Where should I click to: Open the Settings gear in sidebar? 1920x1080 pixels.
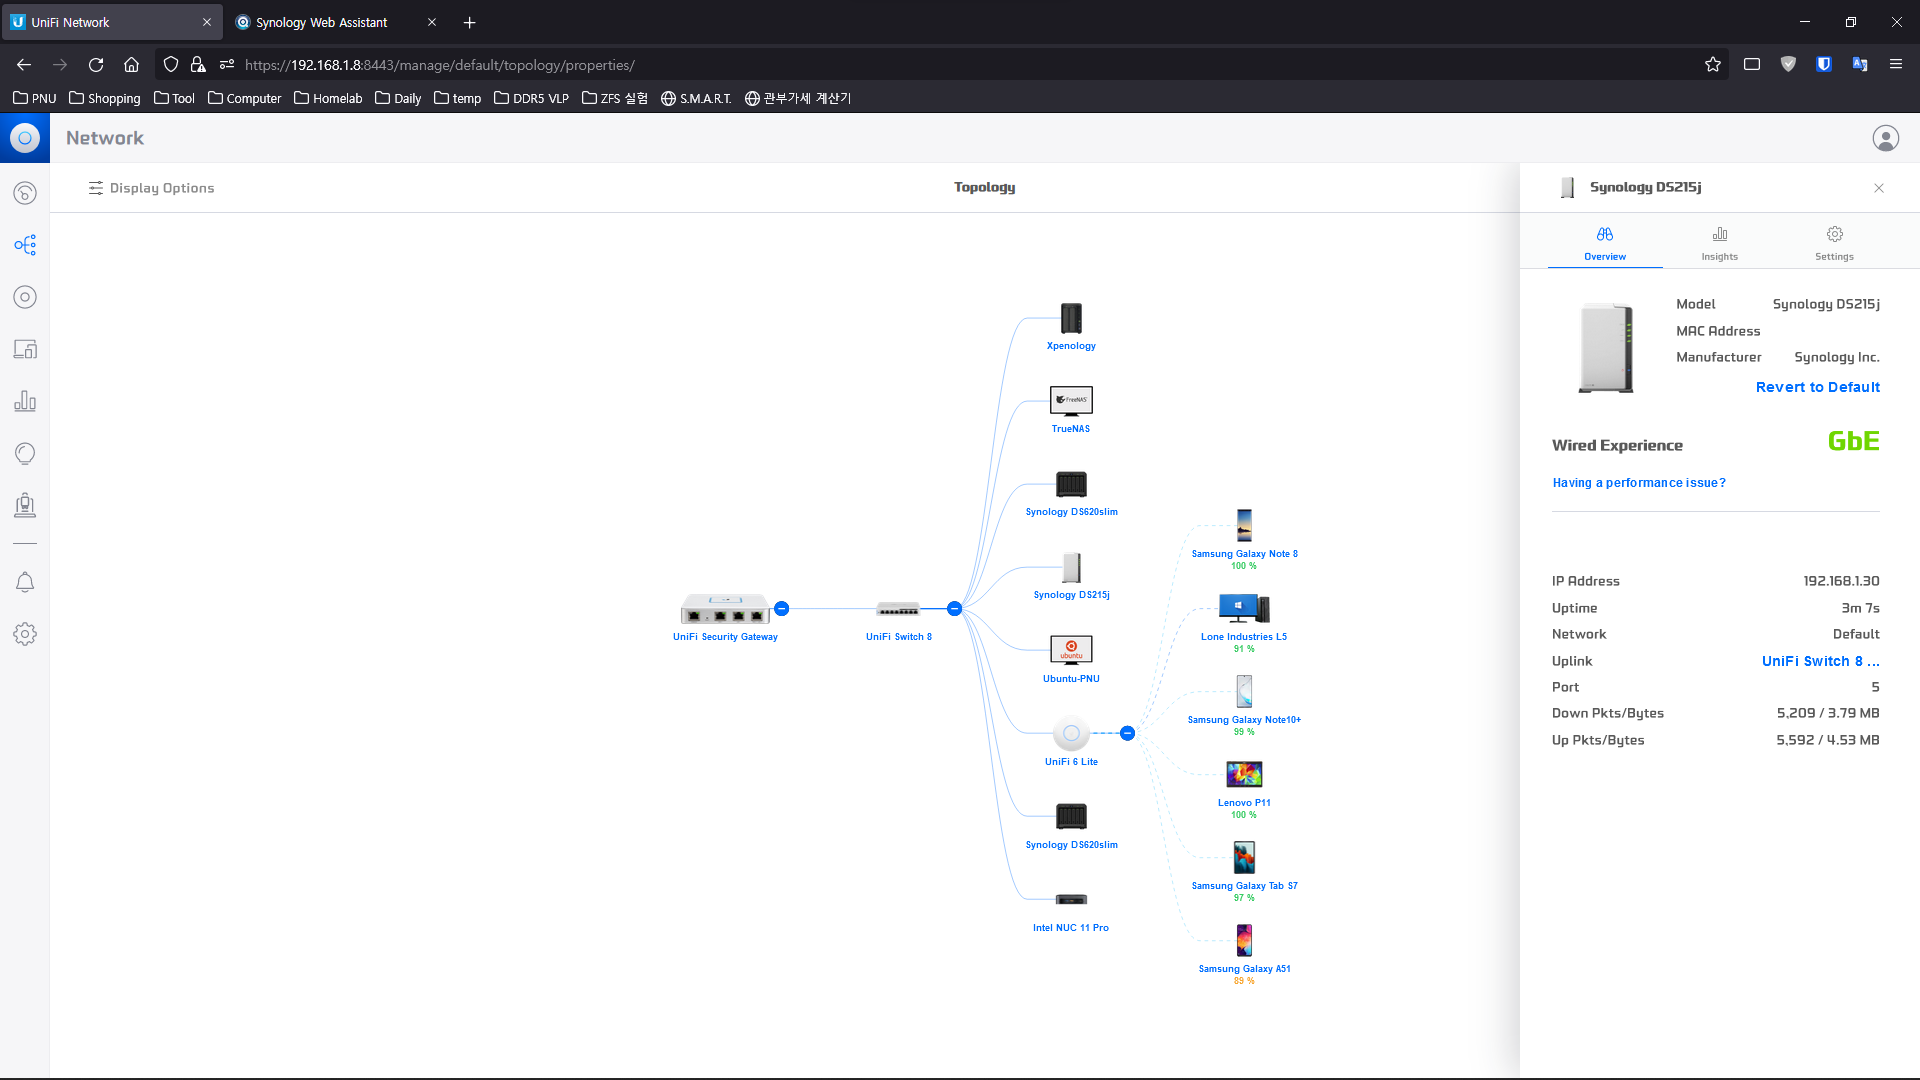[25, 634]
